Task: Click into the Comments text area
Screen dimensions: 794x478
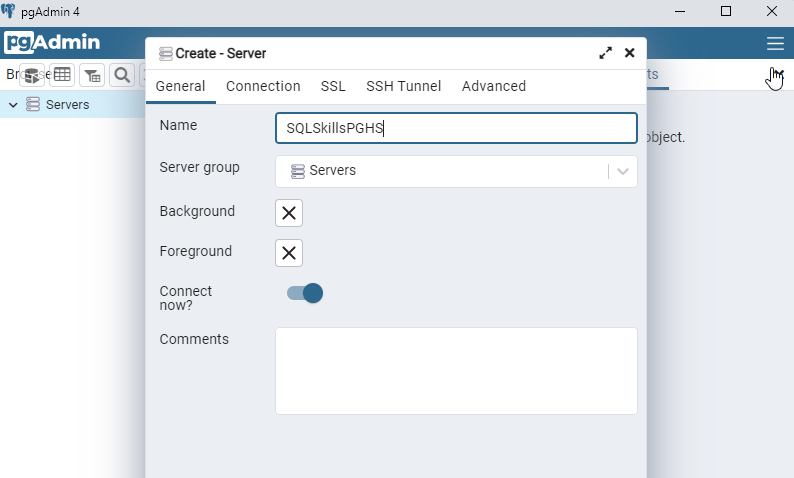Action: click(456, 371)
